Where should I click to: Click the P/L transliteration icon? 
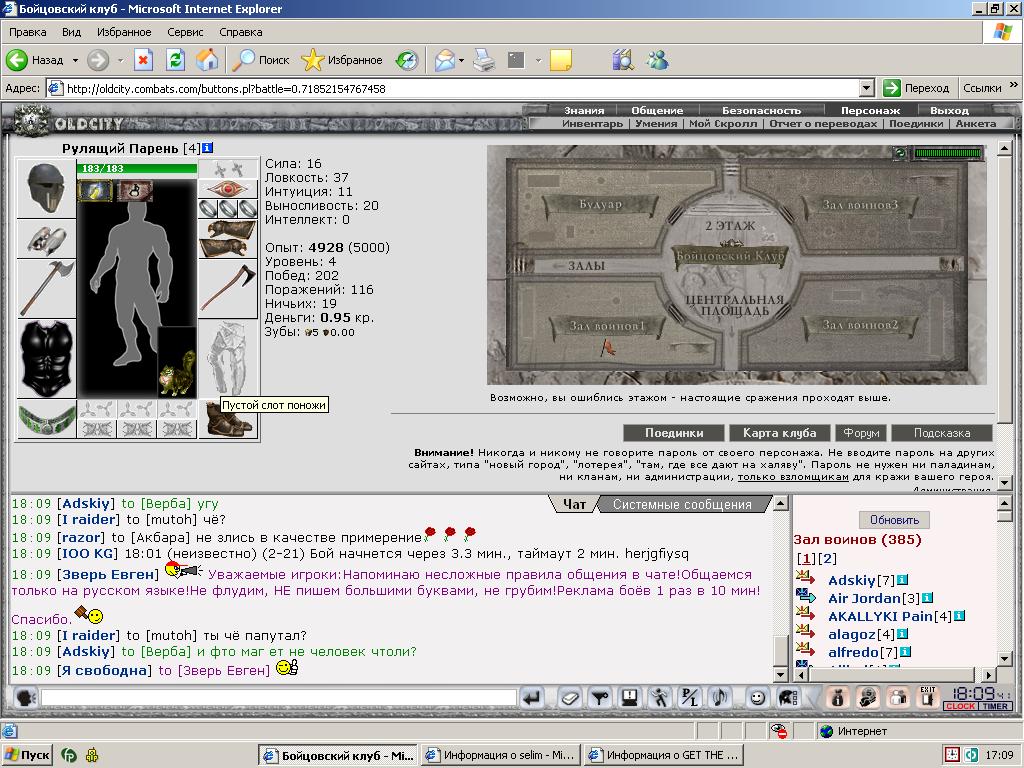[x=690, y=698]
